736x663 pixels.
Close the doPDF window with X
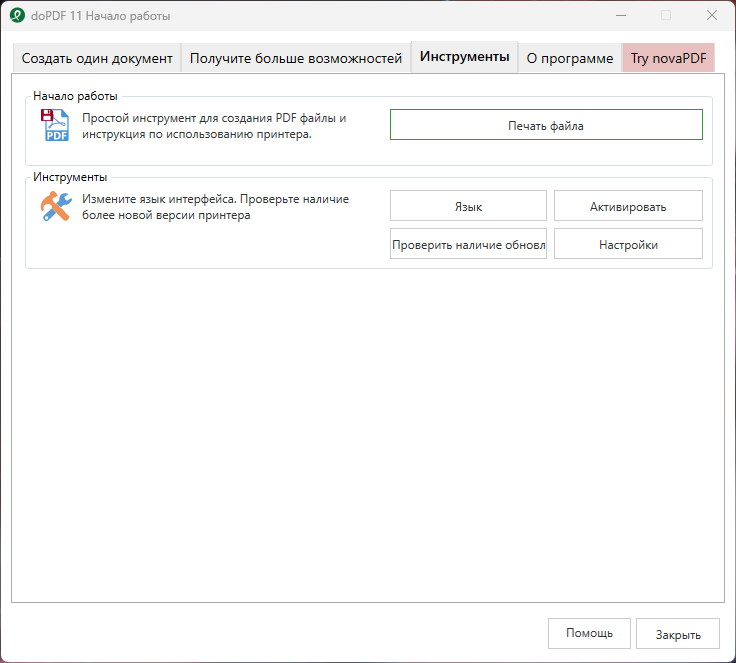click(712, 15)
